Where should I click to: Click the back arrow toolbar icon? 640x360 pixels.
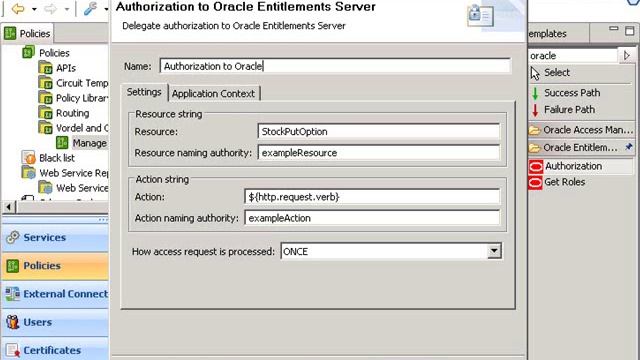tap(18, 9)
